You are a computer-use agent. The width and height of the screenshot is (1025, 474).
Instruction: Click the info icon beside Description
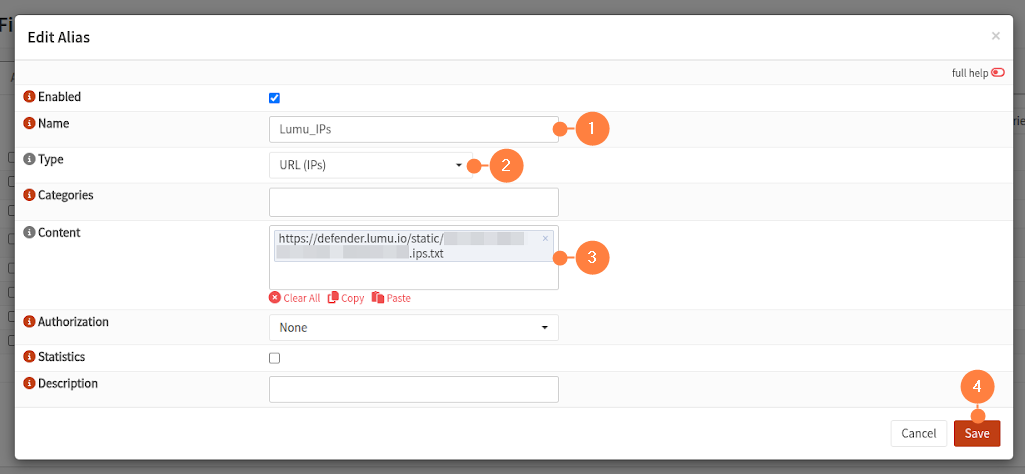pyautogui.click(x=29, y=384)
